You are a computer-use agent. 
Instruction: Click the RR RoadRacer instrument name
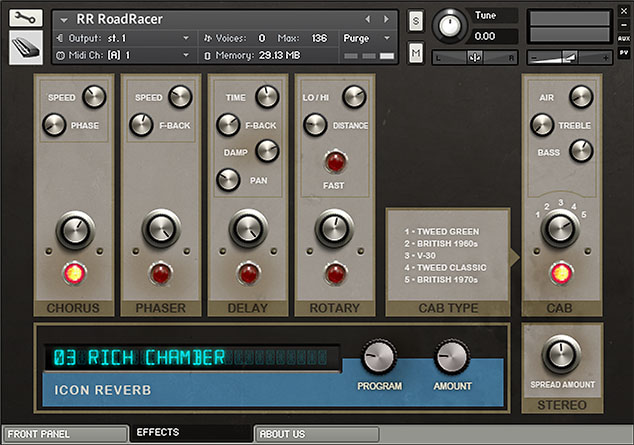coord(120,19)
